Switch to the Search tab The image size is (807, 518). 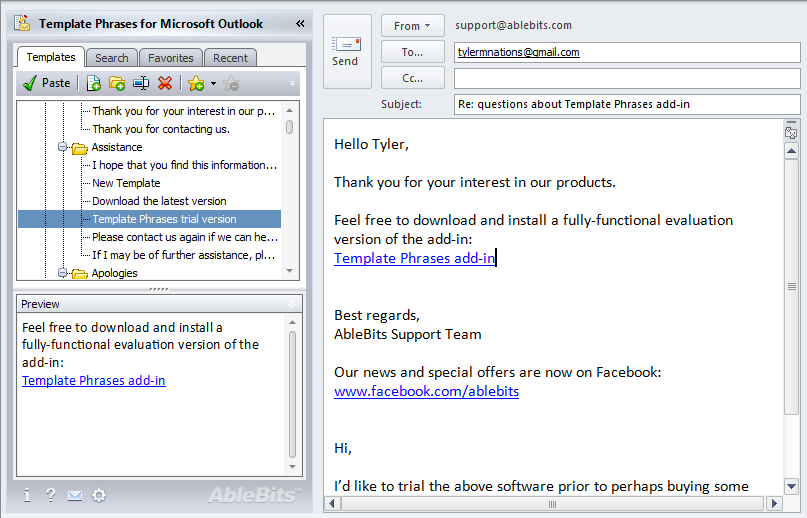click(x=112, y=58)
